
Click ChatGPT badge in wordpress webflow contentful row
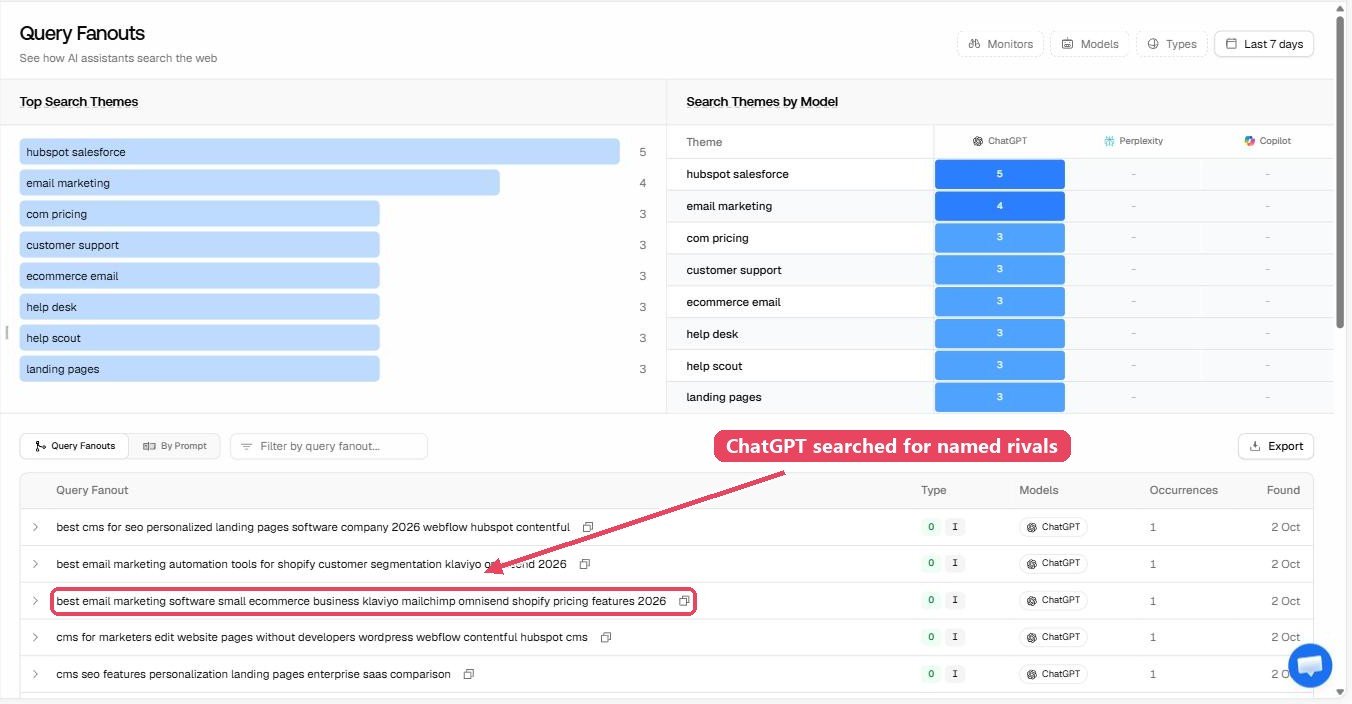point(1053,637)
